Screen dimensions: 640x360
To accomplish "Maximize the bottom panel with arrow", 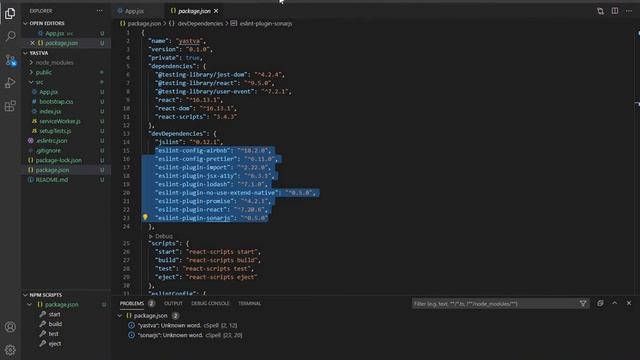I will click(x=615, y=303).
